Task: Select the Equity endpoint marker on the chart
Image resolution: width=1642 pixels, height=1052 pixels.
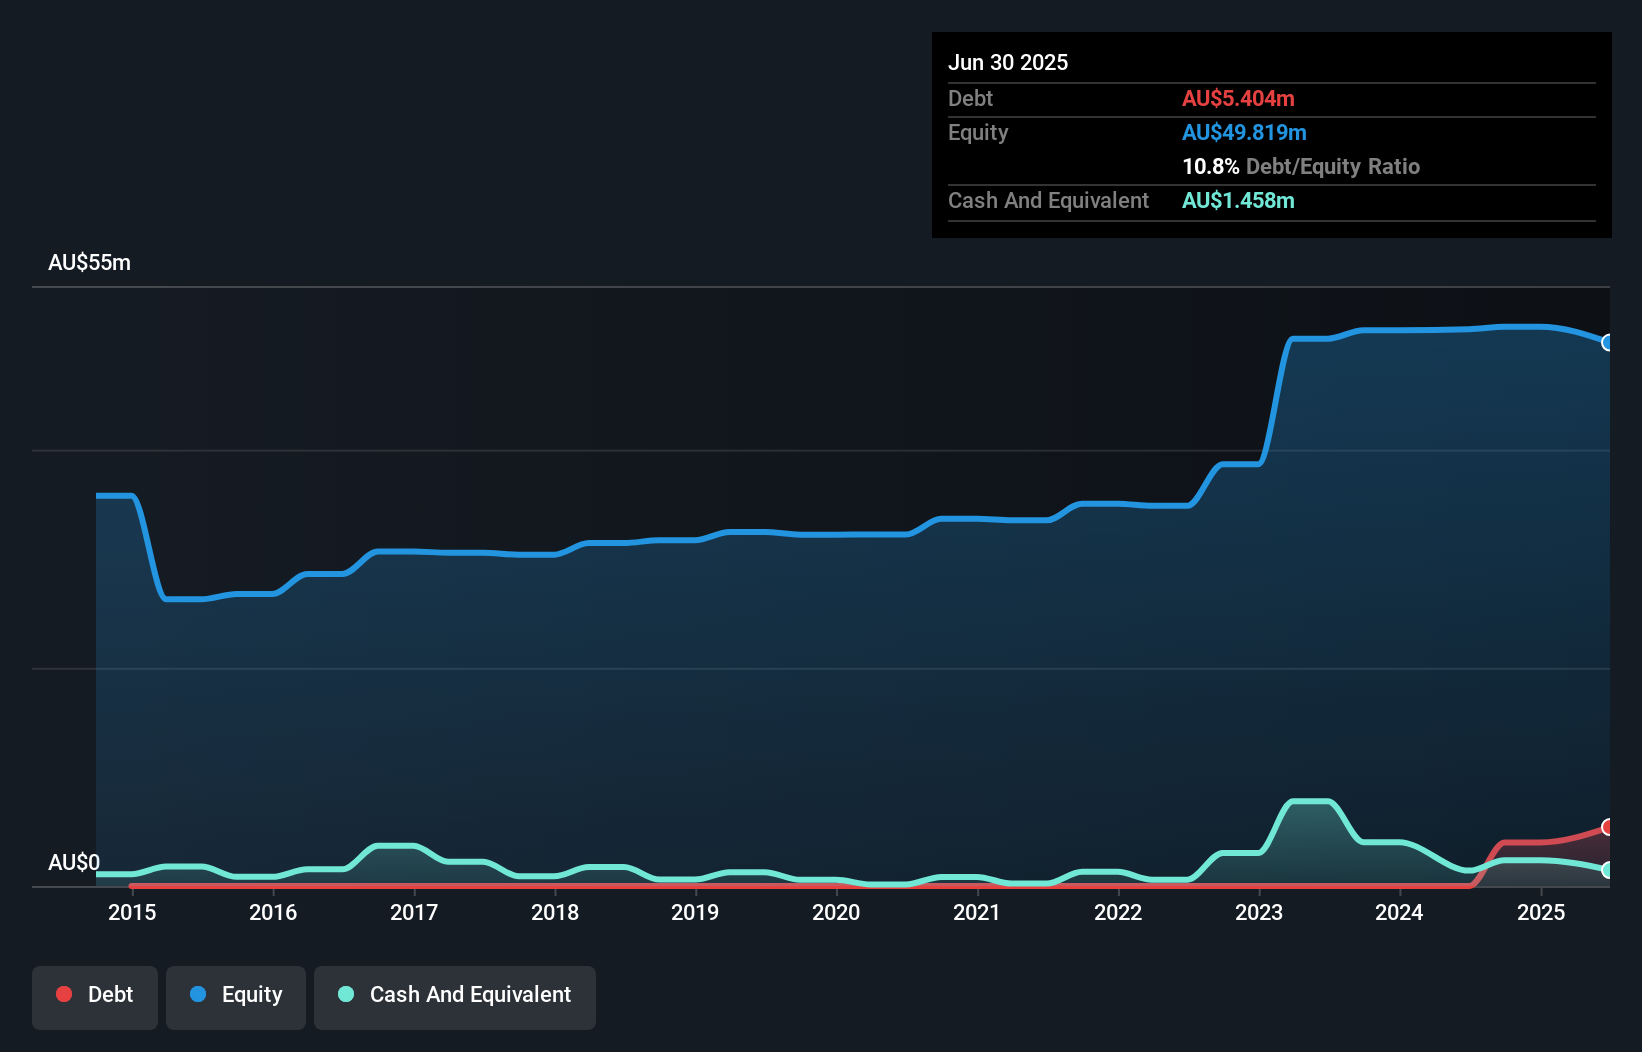Action: 1610,343
